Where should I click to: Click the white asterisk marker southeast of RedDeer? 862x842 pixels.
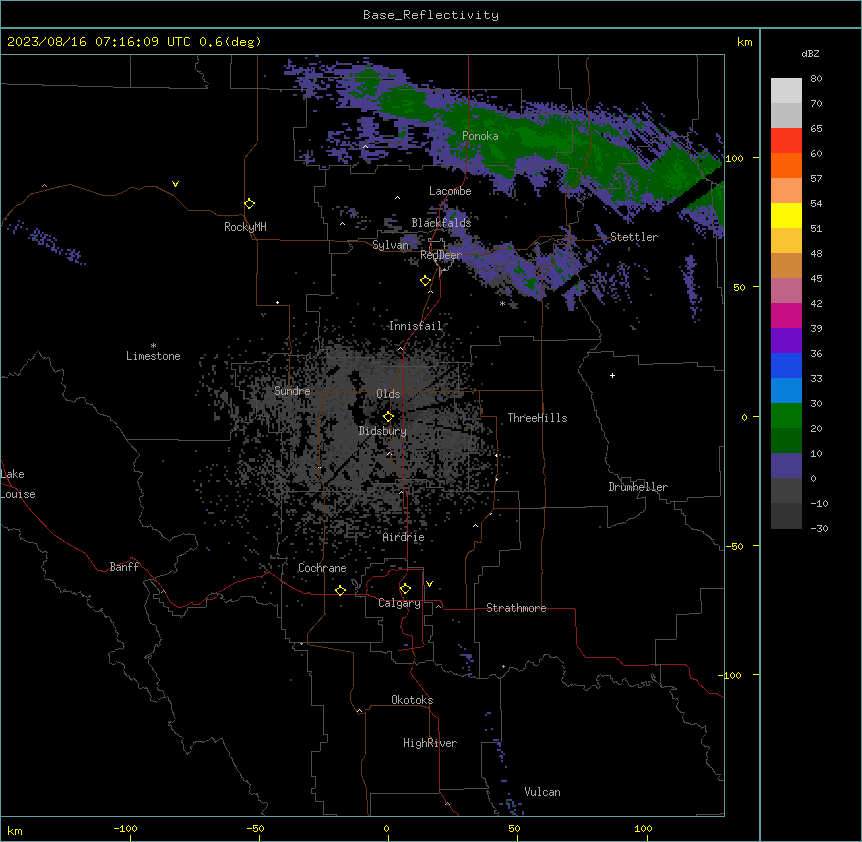click(x=502, y=303)
